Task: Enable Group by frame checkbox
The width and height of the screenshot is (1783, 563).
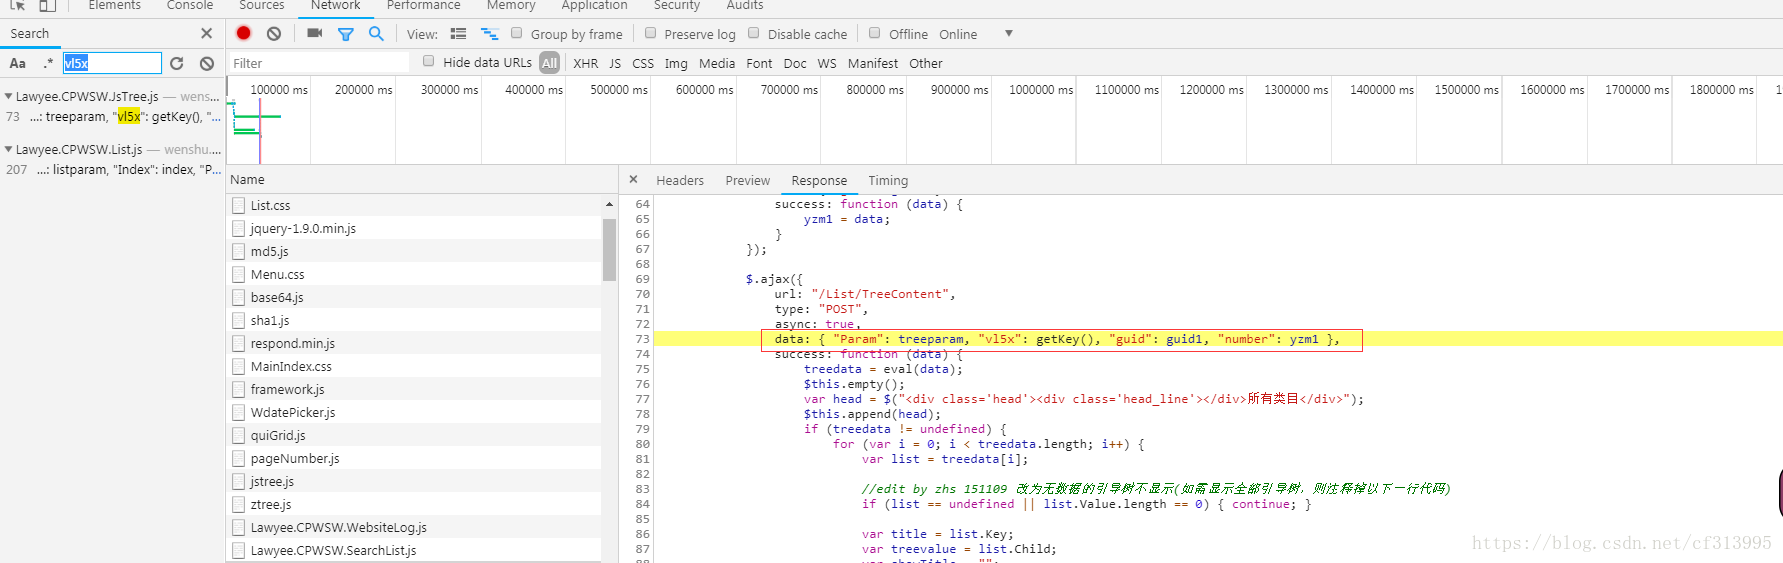Action: coord(517,33)
